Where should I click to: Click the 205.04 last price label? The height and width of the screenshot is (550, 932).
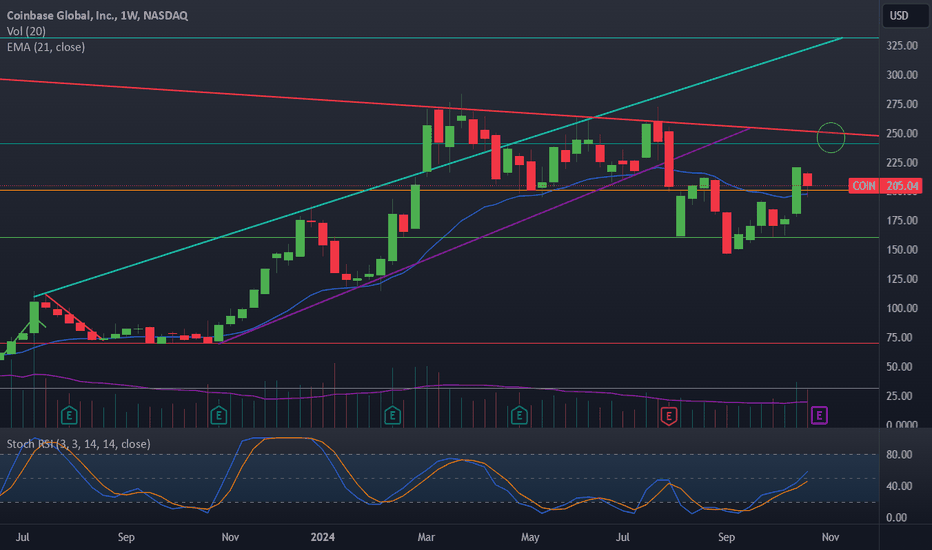coord(902,186)
